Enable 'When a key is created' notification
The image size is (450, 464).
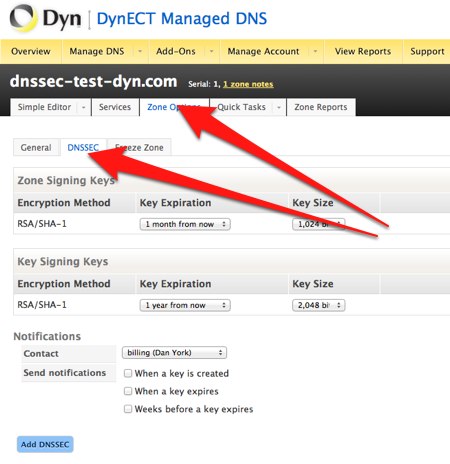point(128,373)
